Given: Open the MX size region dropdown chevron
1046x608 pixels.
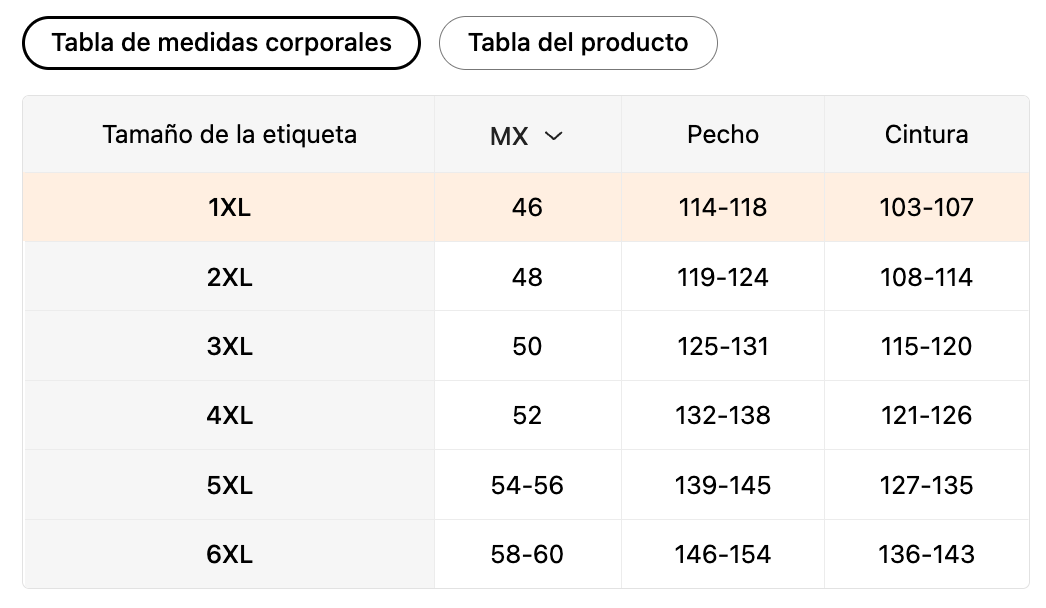Looking at the screenshot, I should (553, 136).
